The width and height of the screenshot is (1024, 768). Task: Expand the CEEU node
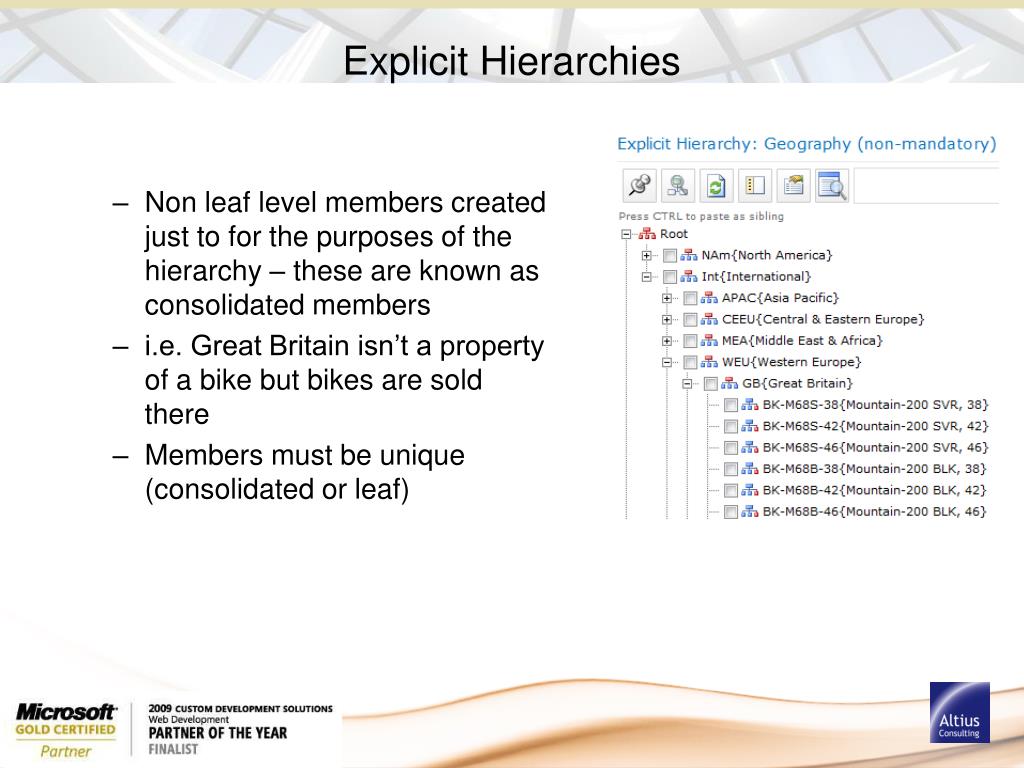tap(666, 320)
